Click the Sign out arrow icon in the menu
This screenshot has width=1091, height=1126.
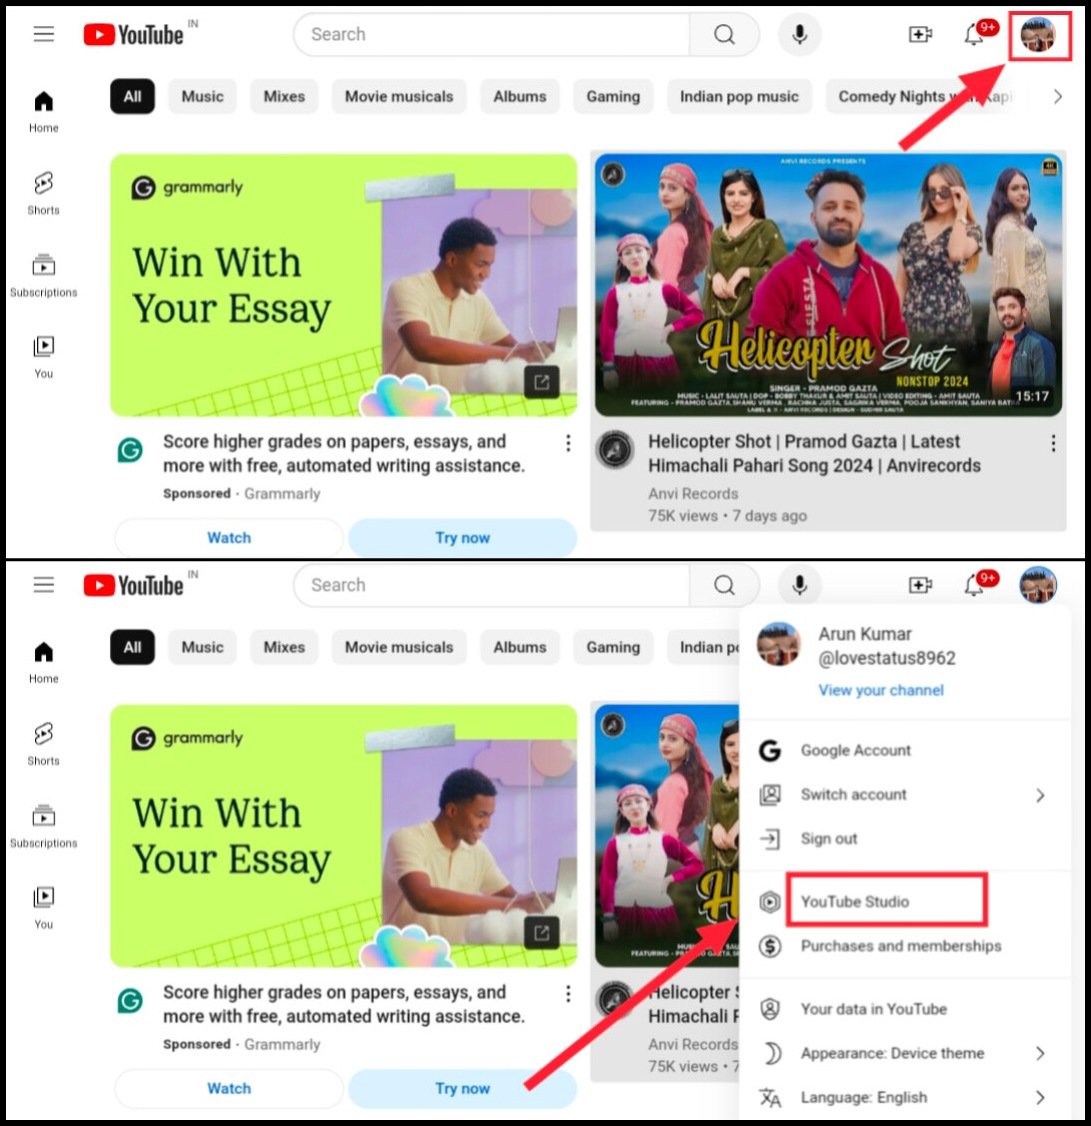click(770, 839)
